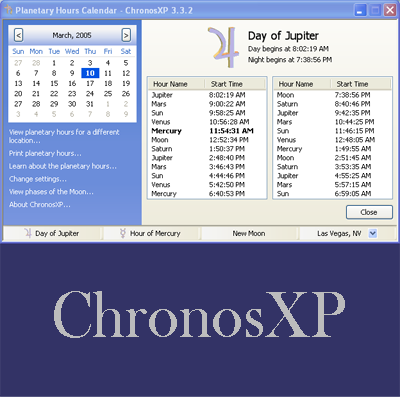
Task: Select March 17 in calendar
Action: [x=90, y=83]
